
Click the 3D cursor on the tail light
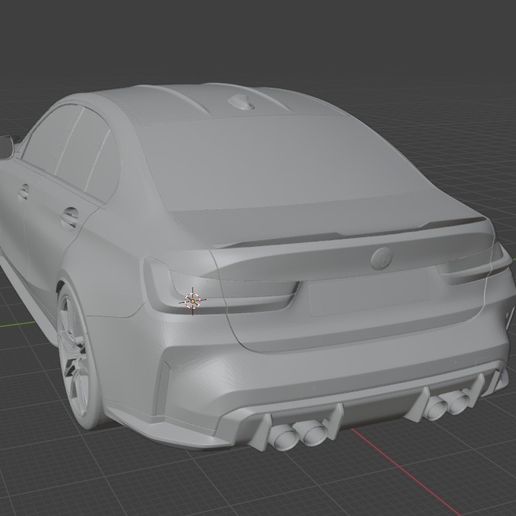[x=193, y=300]
